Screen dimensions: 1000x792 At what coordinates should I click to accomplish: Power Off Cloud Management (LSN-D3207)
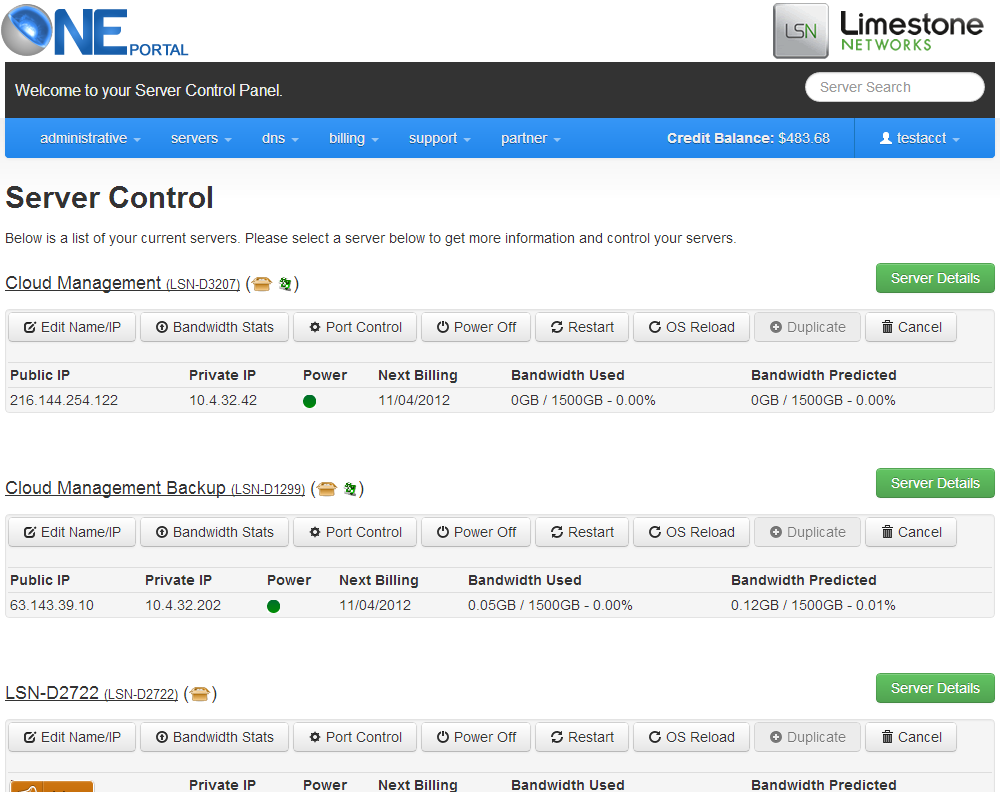(x=476, y=327)
